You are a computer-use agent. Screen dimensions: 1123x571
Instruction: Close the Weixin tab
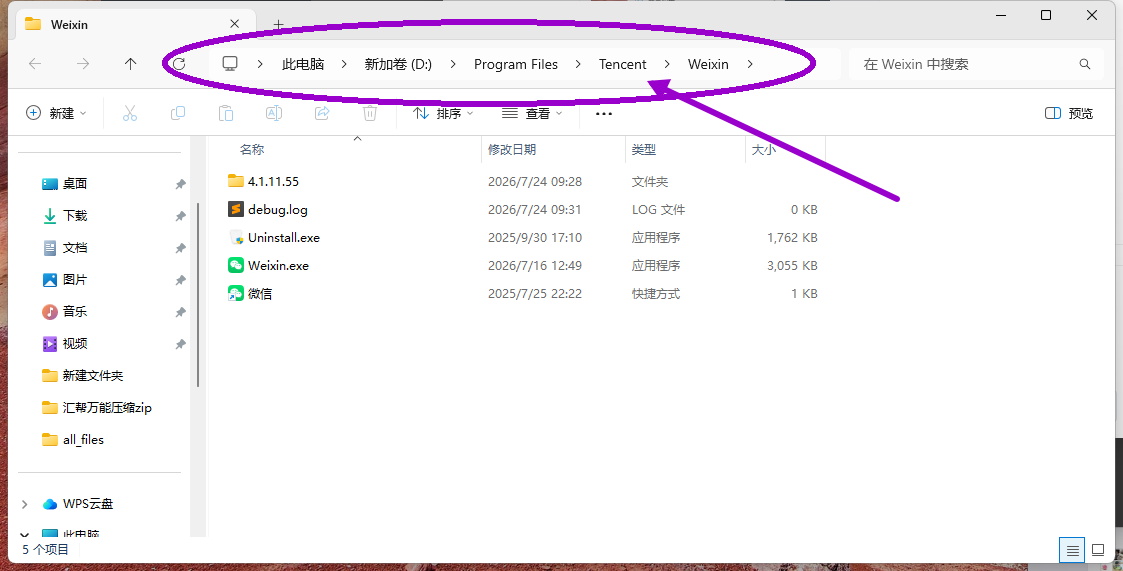click(234, 24)
